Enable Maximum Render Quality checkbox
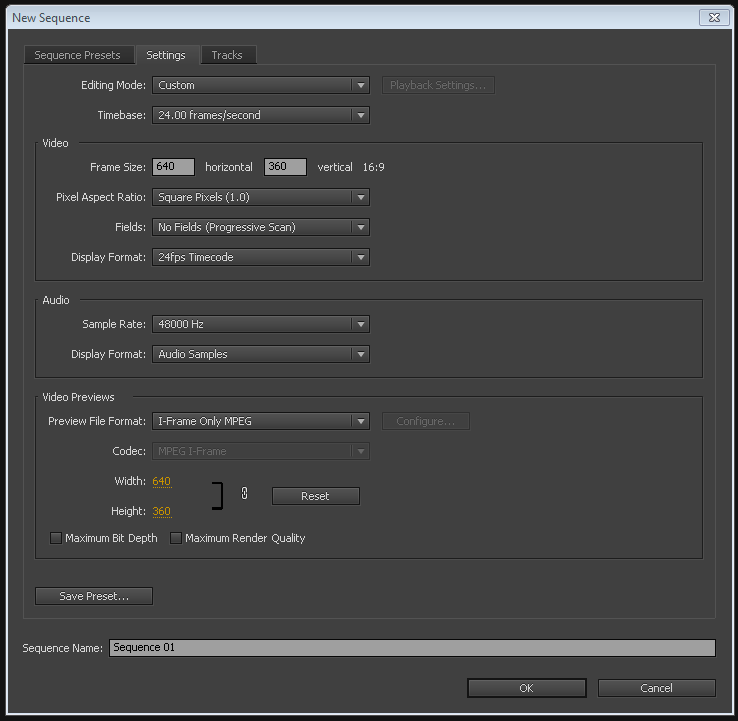738x721 pixels. click(176, 538)
